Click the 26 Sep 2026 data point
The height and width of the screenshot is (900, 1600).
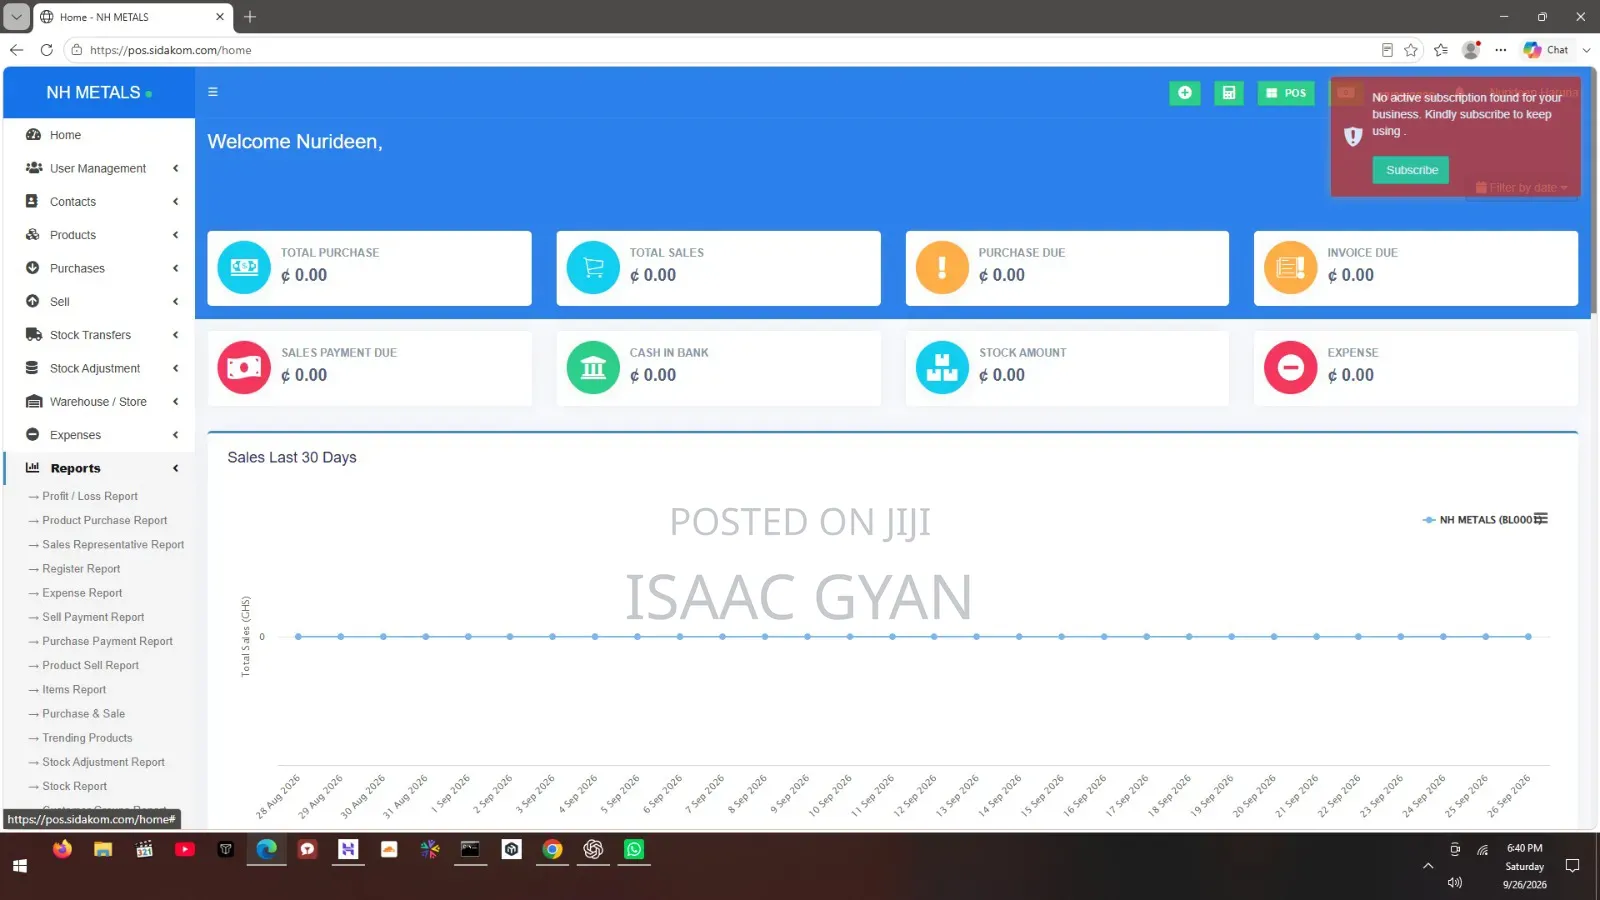coord(1528,636)
